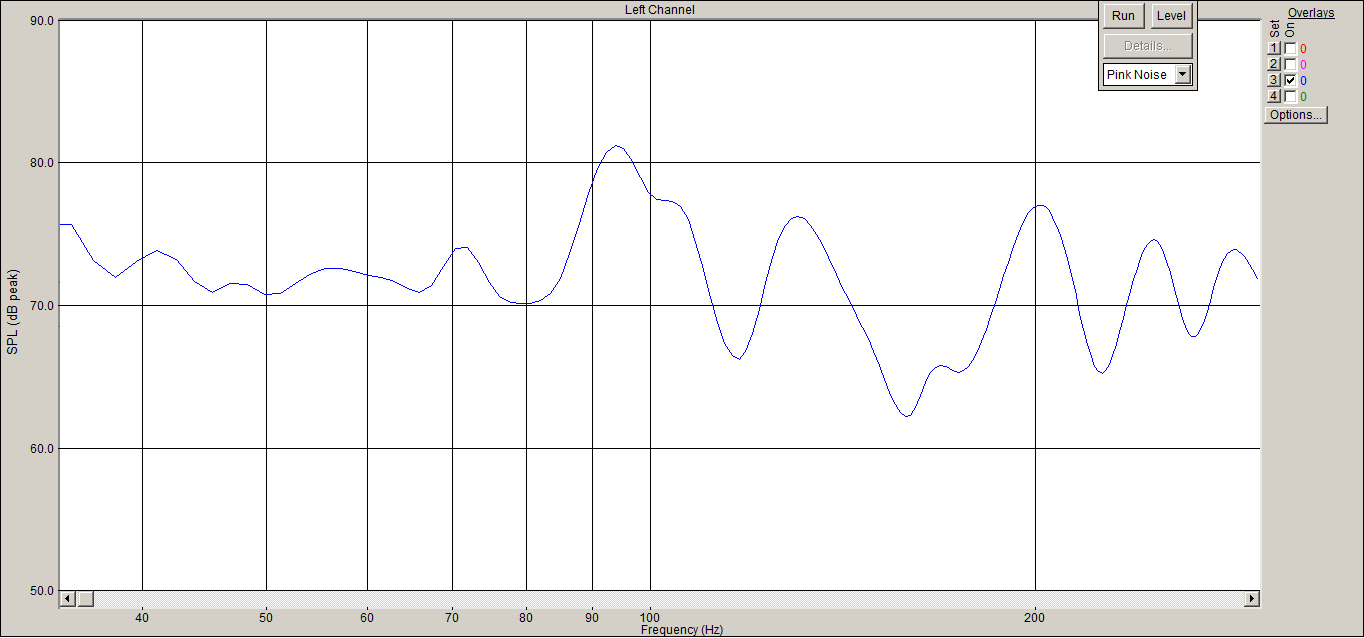Screen dimensions: 1364x638
Task: Click the SPL (dB peak) axis label
Action: 13,311
